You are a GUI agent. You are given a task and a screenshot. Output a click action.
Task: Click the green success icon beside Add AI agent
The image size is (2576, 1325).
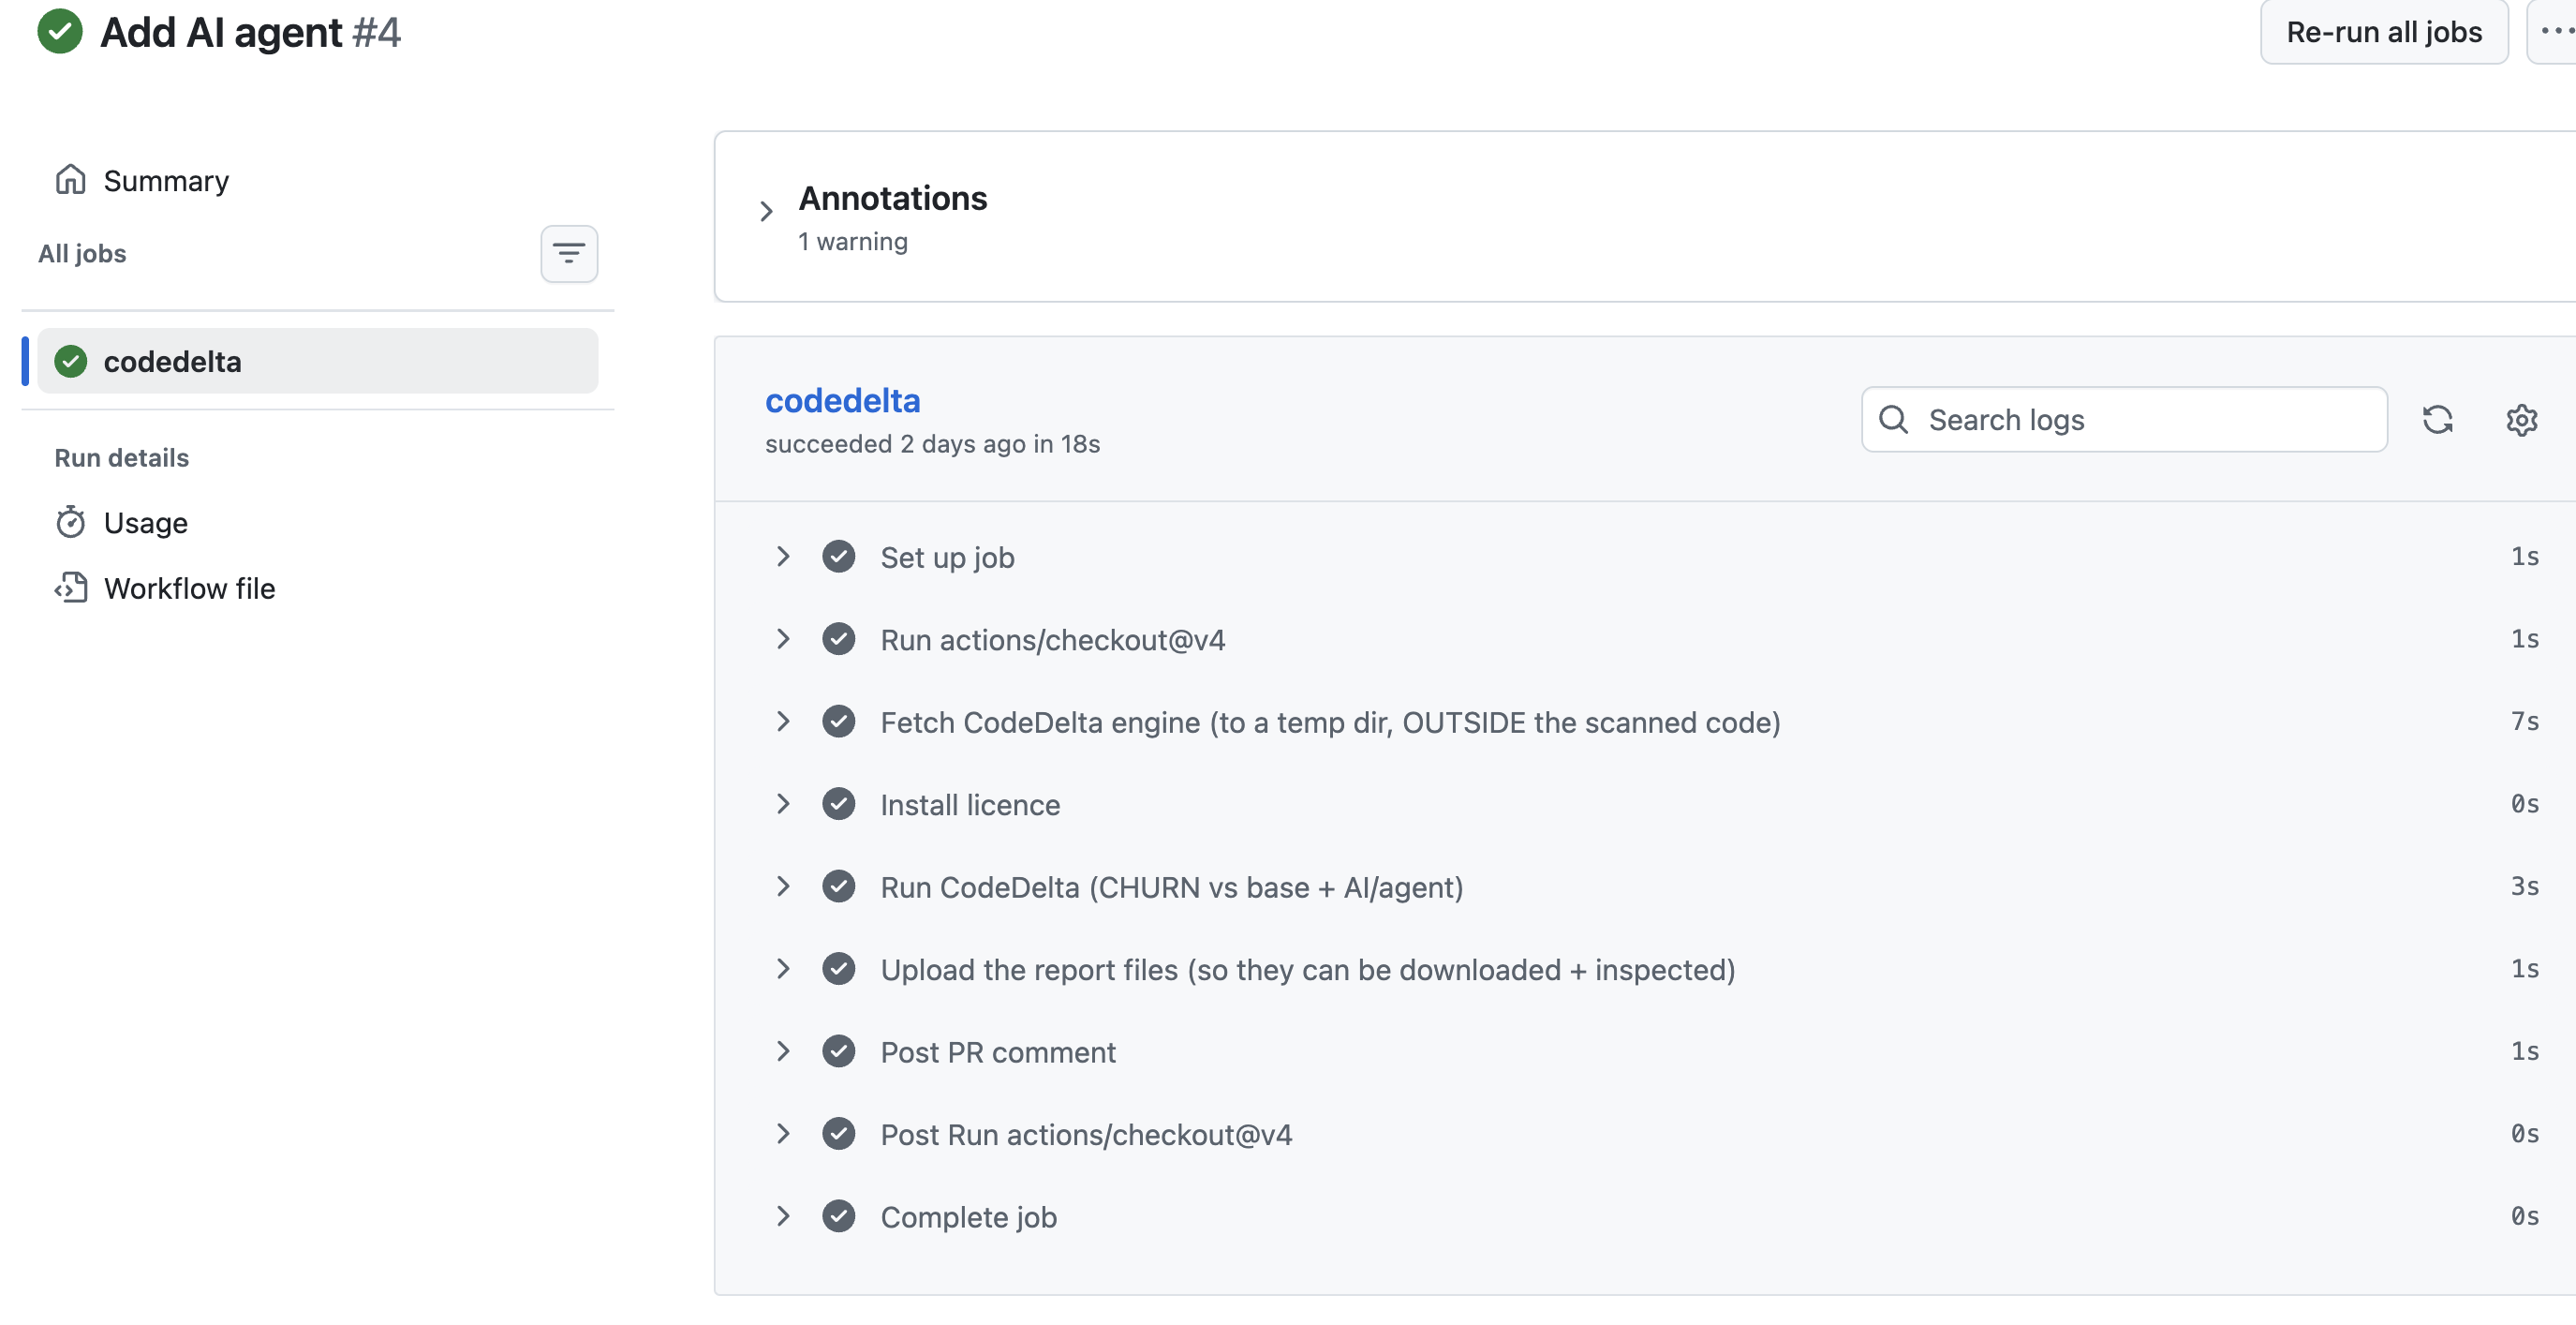[60, 31]
